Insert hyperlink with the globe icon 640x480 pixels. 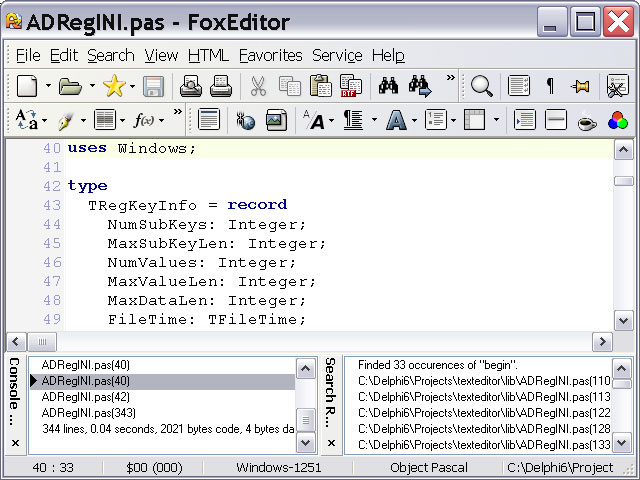[245, 121]
